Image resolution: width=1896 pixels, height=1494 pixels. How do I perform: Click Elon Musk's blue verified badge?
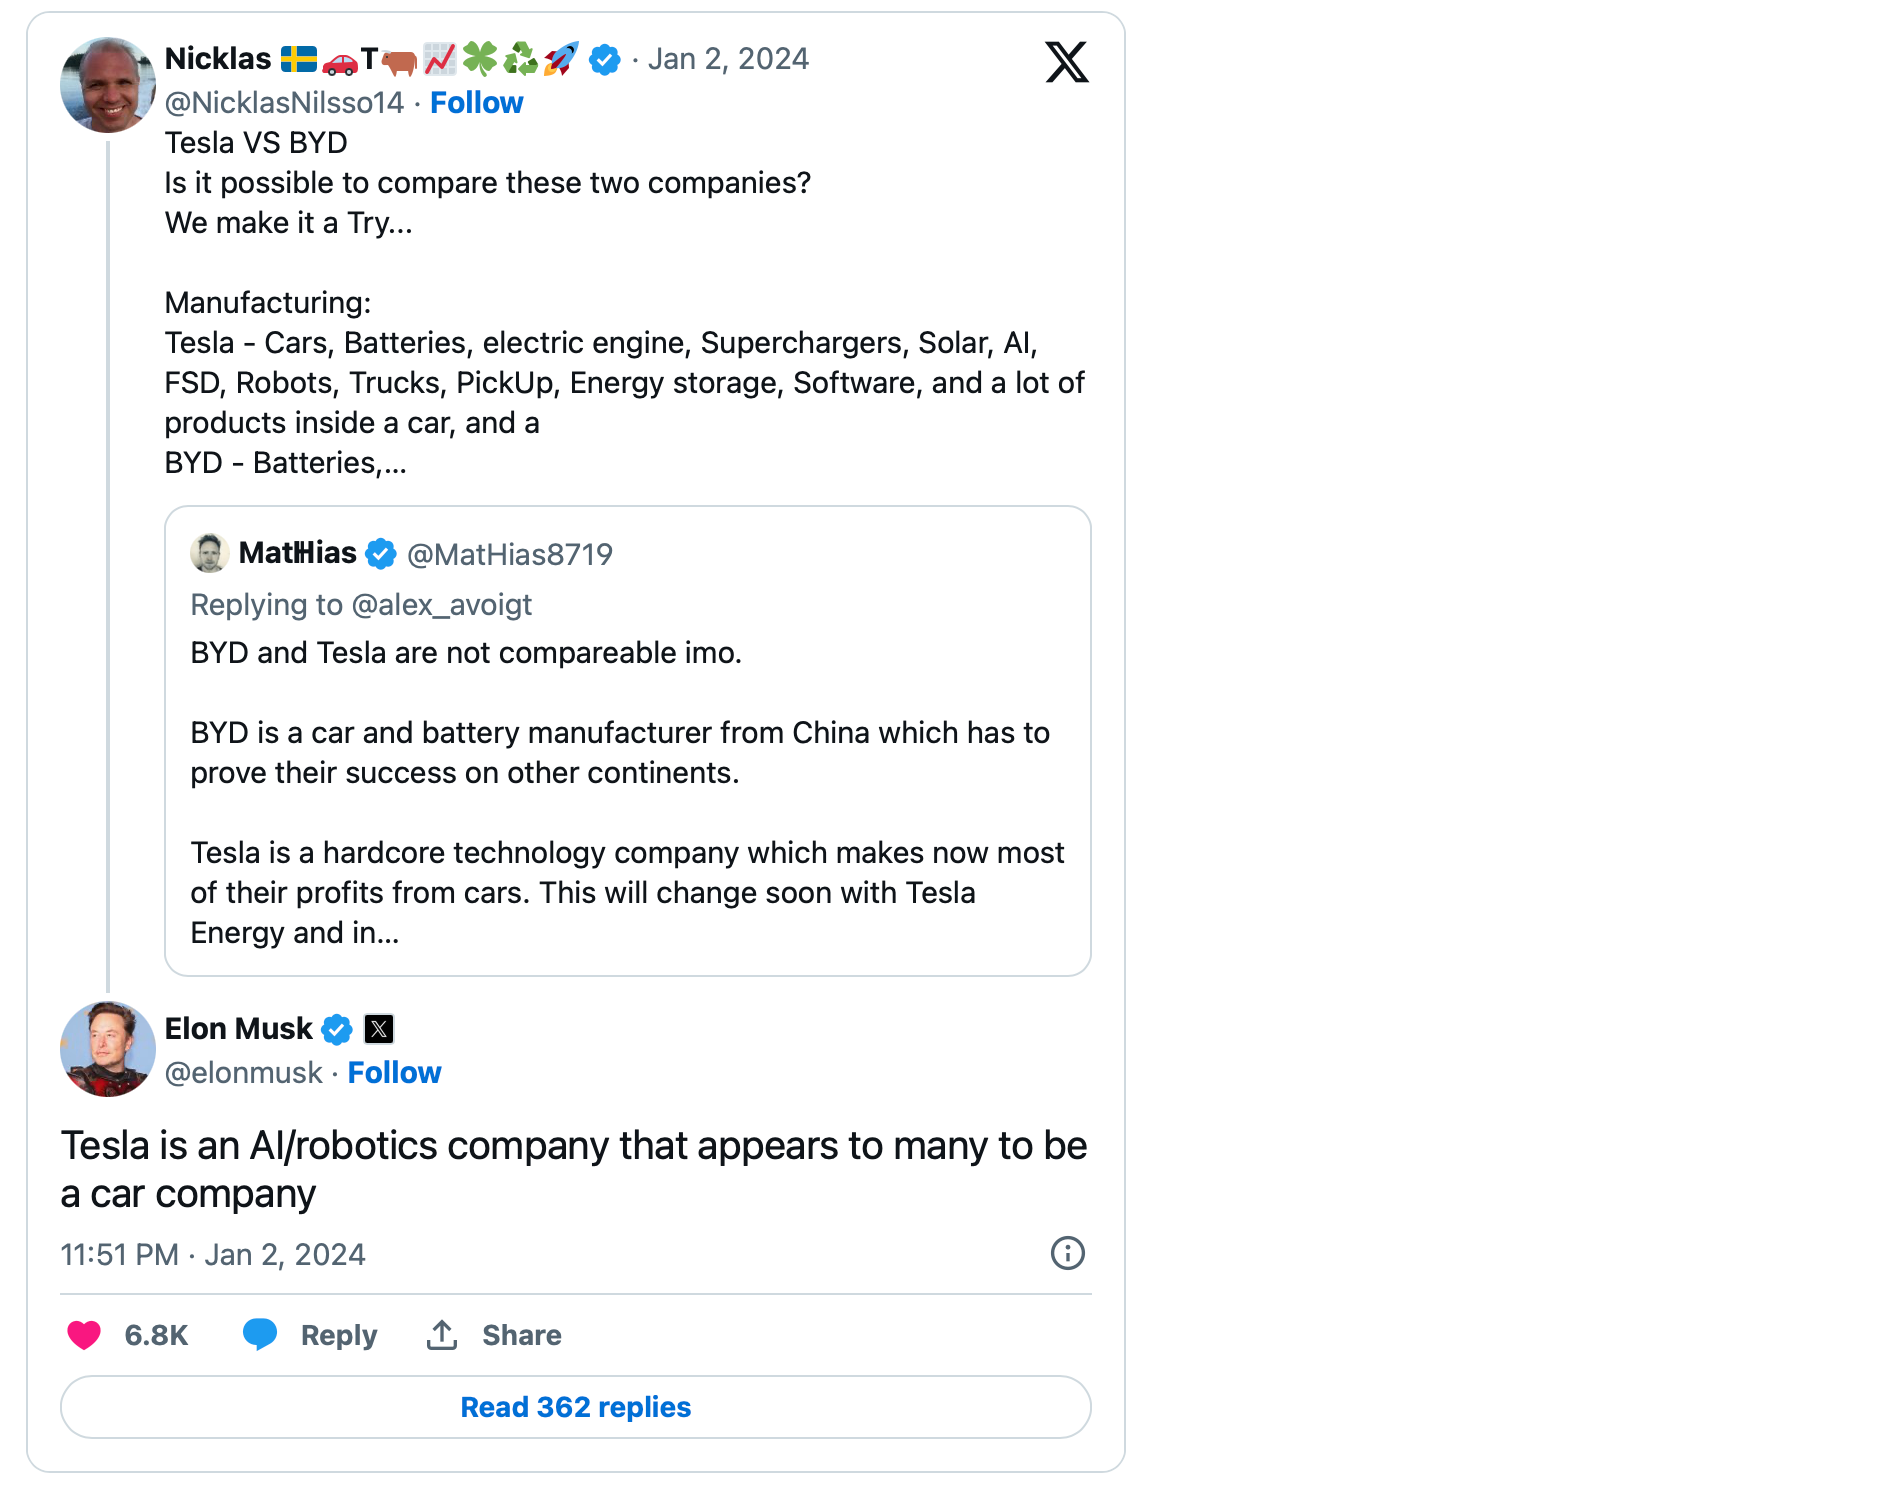pyautogui.click(x=337, y=1029)
